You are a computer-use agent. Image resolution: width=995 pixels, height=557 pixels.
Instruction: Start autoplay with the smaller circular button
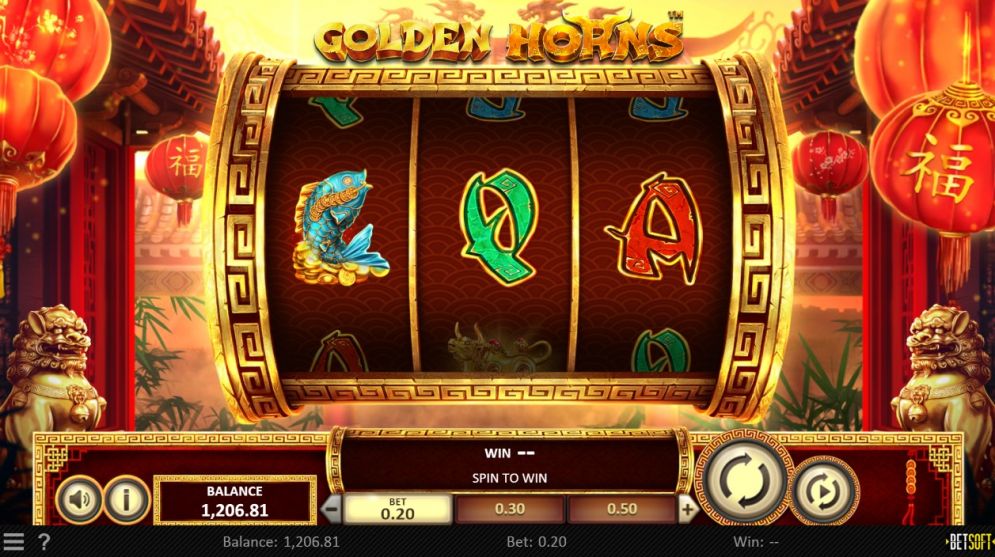[825, 491]
